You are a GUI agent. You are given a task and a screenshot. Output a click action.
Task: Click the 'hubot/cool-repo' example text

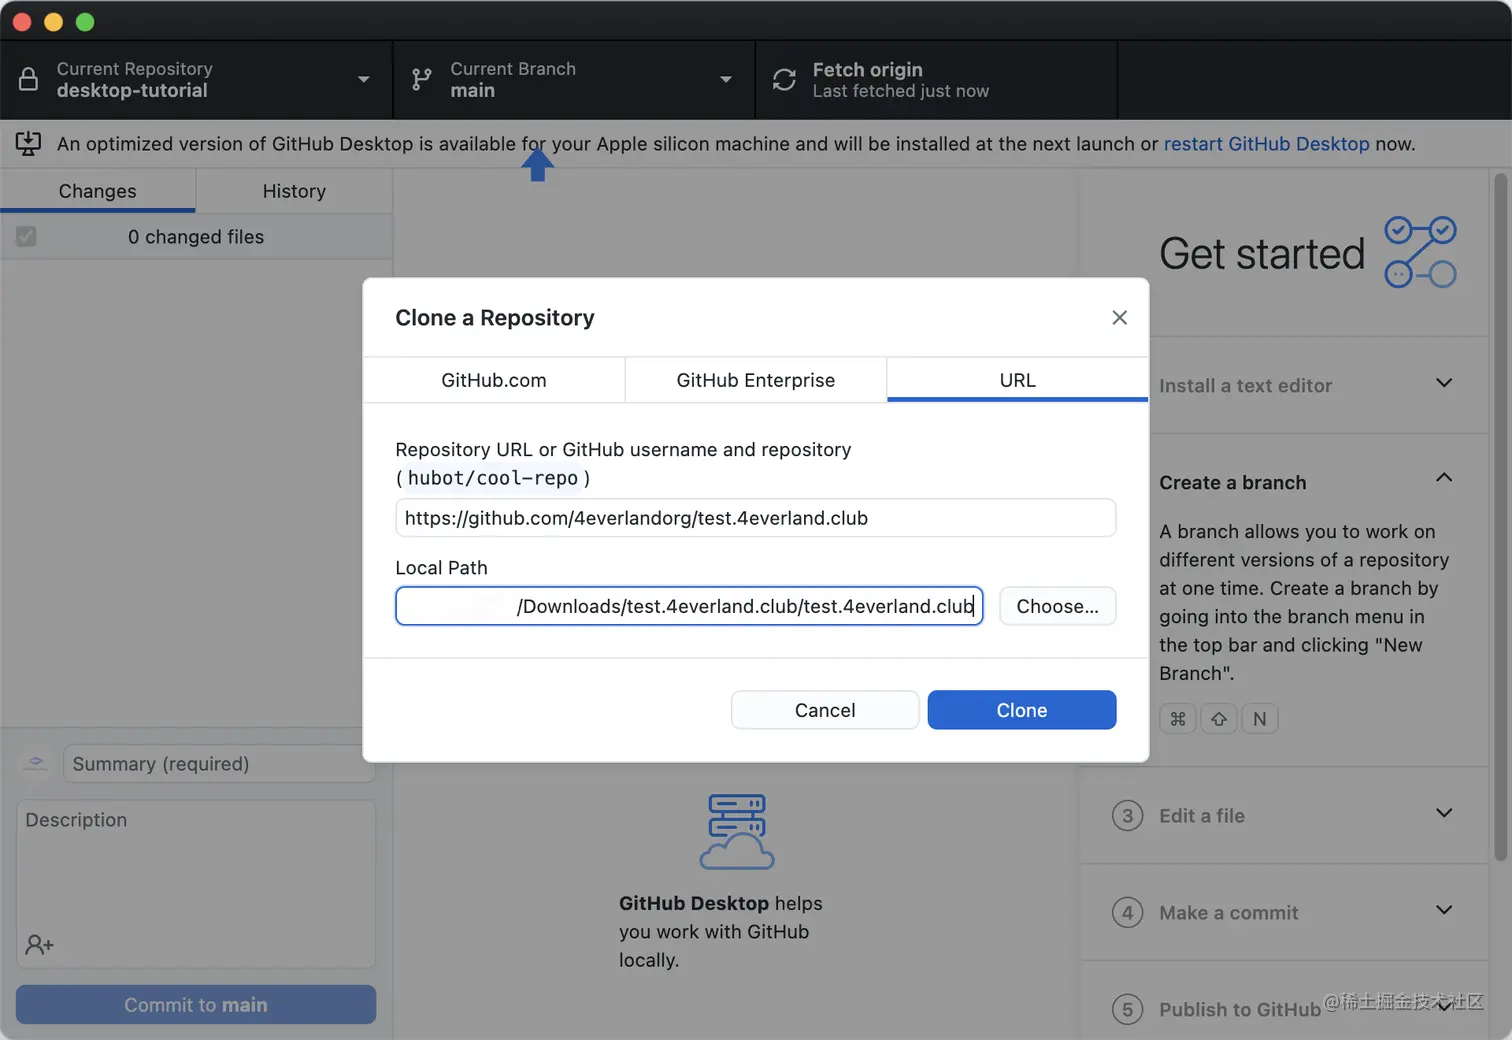coord(493,478)
